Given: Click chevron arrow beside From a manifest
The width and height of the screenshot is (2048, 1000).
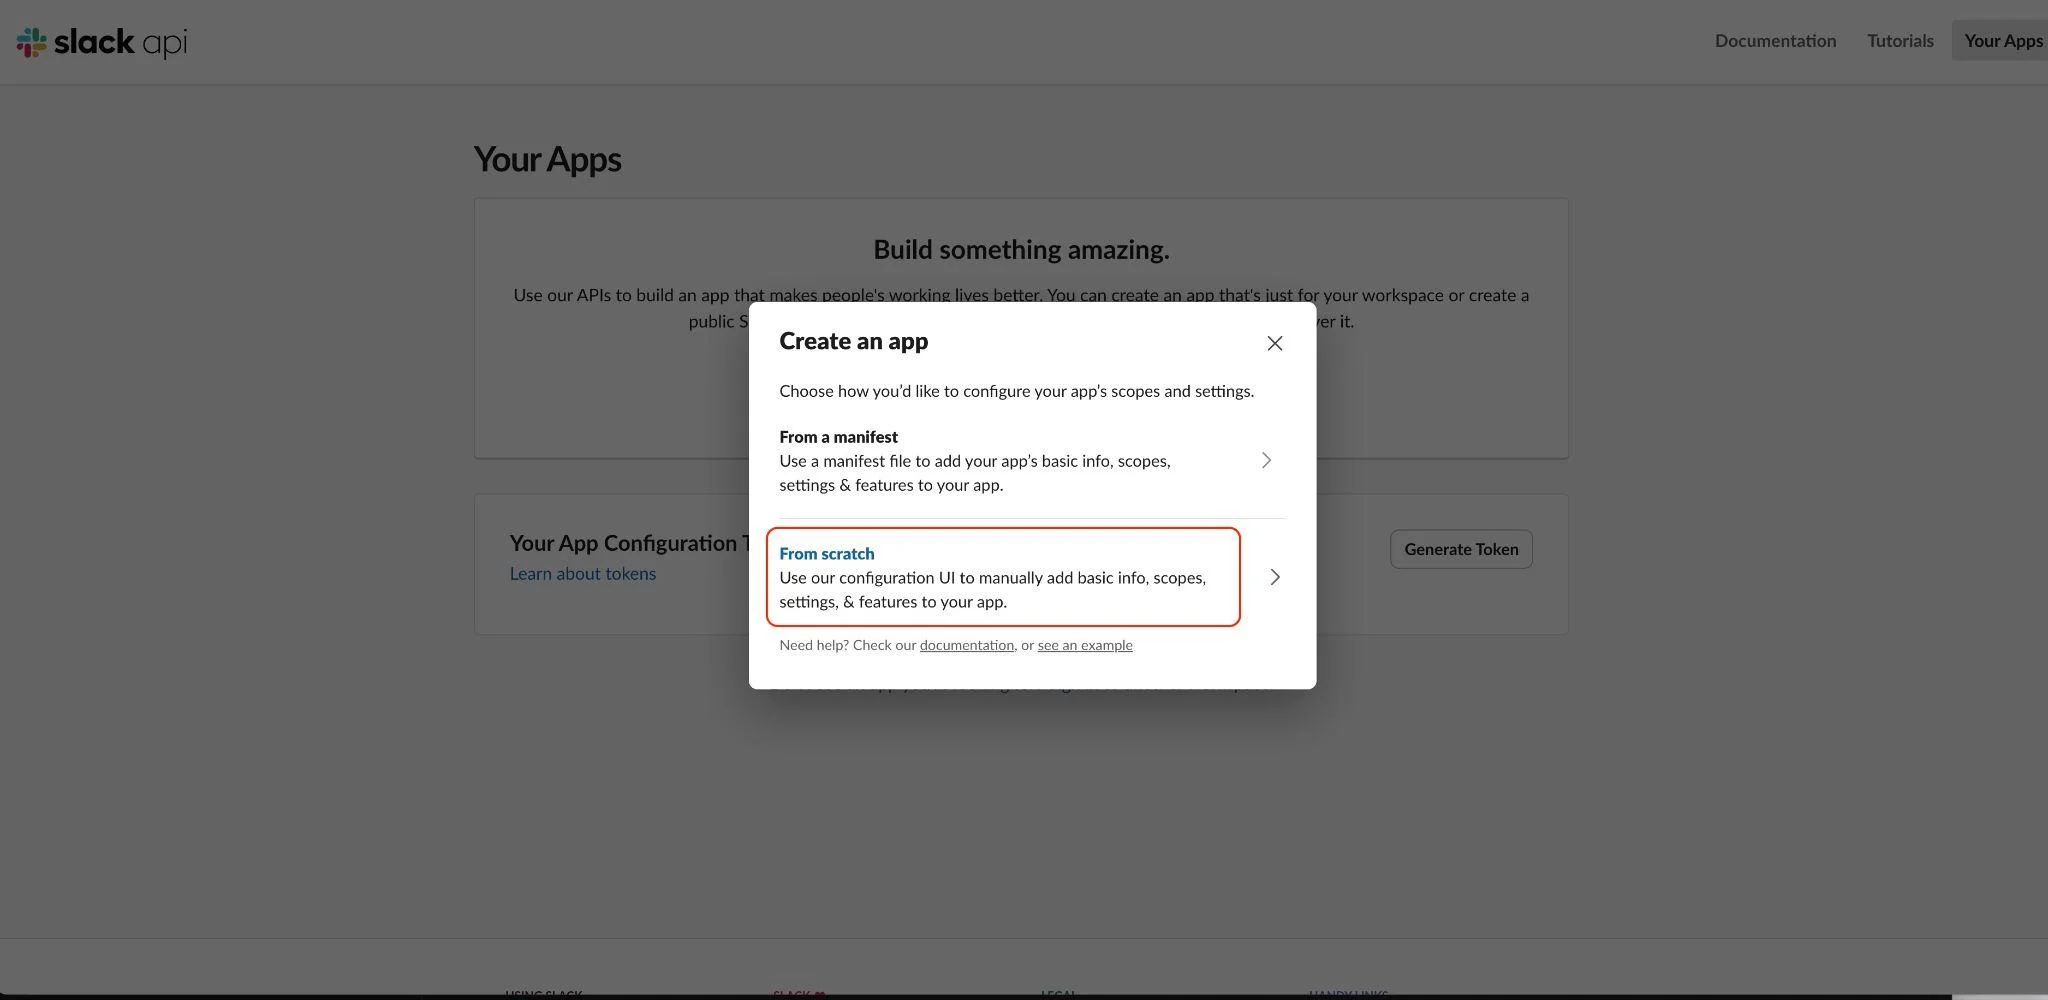Looking at the screenshot, I should pyautogui.click(x=1266, y=460).
